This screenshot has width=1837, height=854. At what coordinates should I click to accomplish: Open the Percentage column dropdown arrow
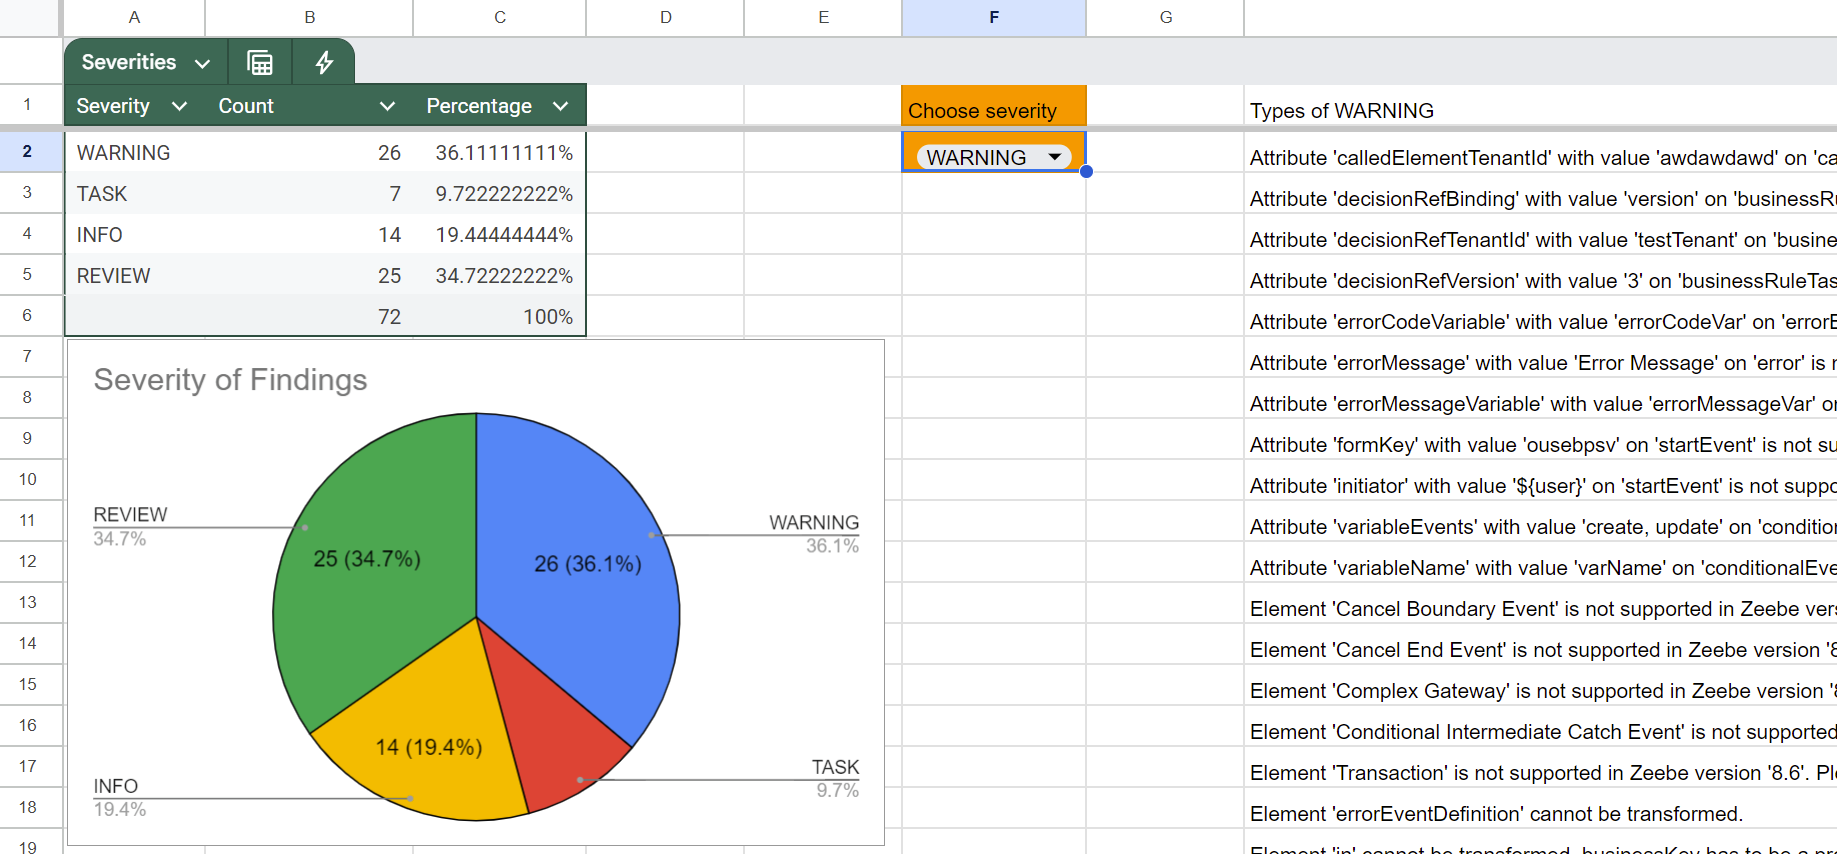[560, 106]
